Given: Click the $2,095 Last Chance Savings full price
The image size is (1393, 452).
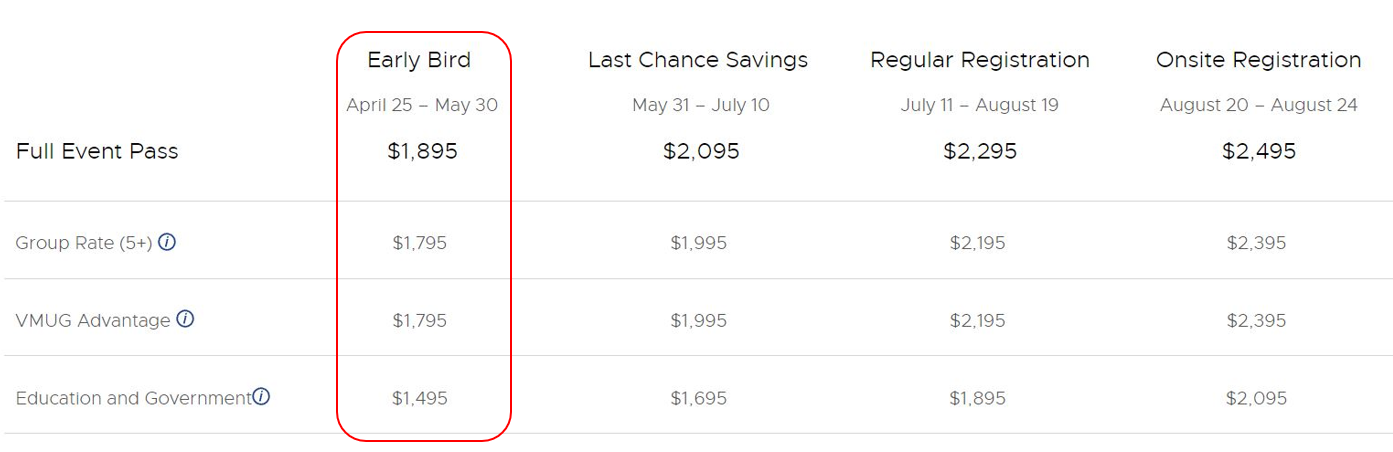Looking at the screenshot, I should (x=701, y=151).
